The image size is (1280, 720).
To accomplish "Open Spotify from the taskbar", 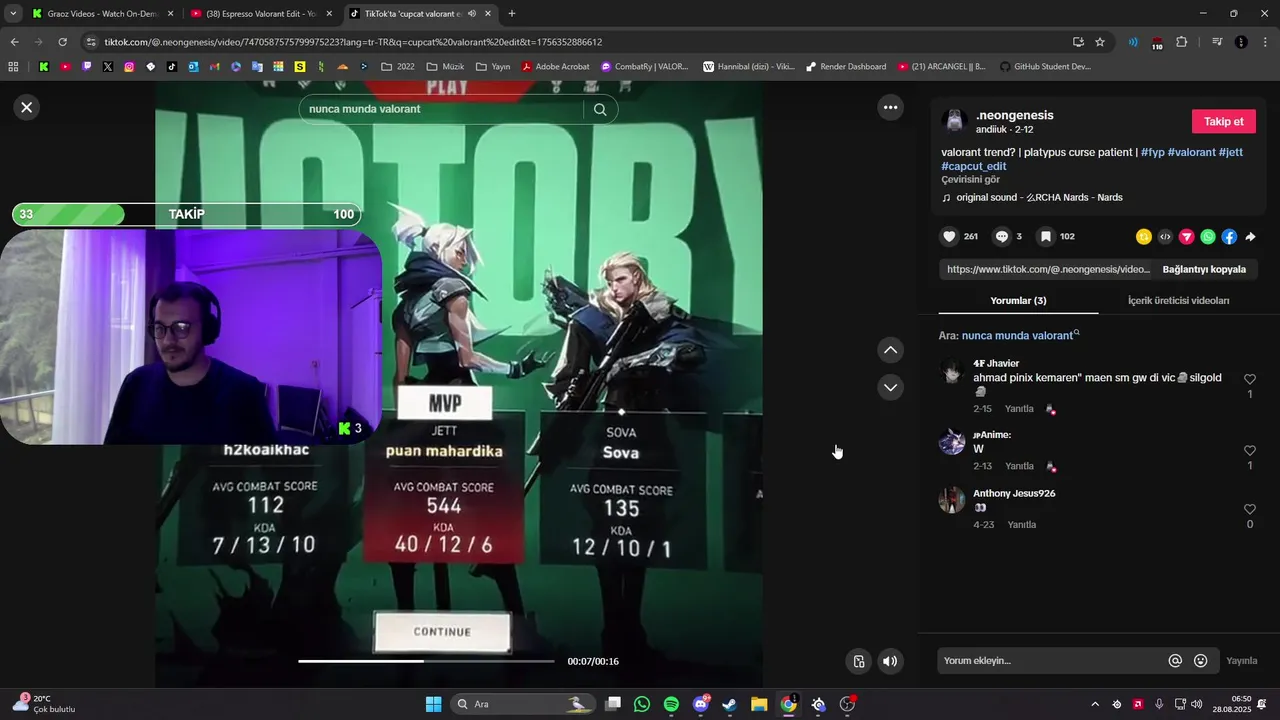I will (671, 704).
